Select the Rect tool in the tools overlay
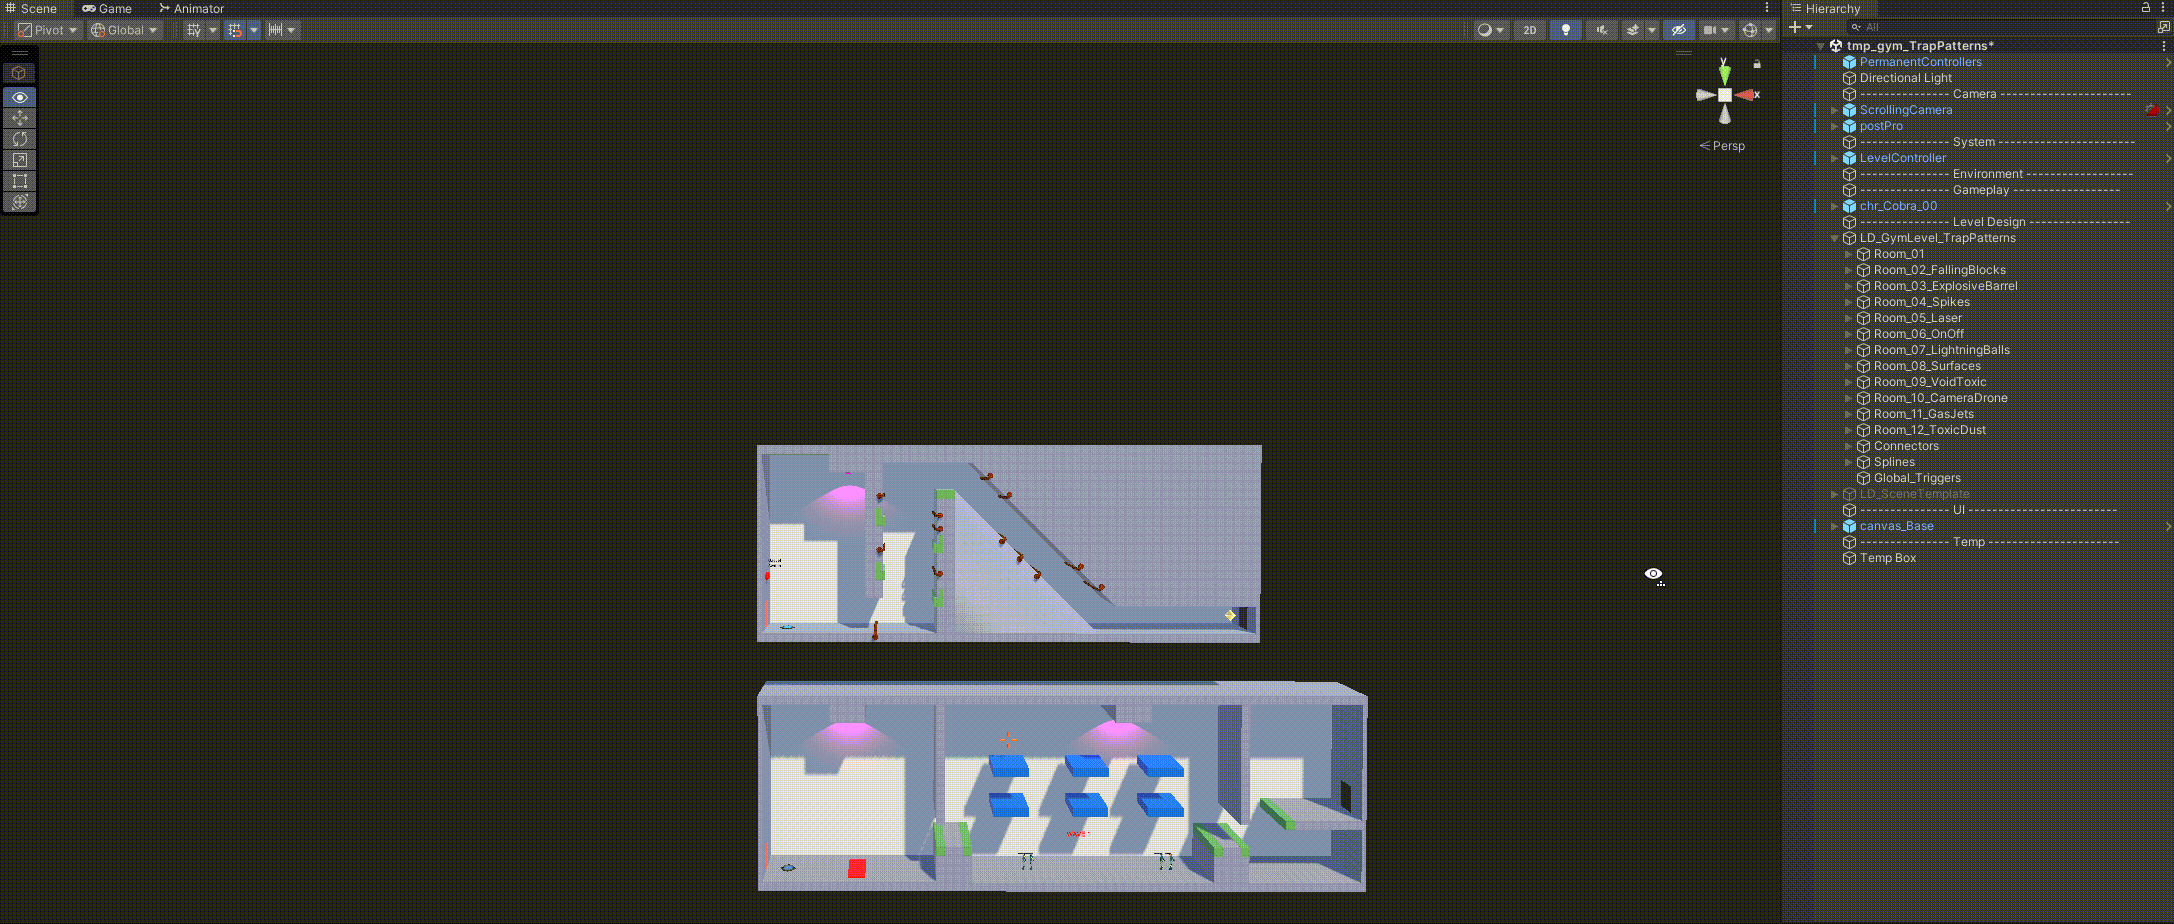Screen dimensions: 2174x924 19,181
